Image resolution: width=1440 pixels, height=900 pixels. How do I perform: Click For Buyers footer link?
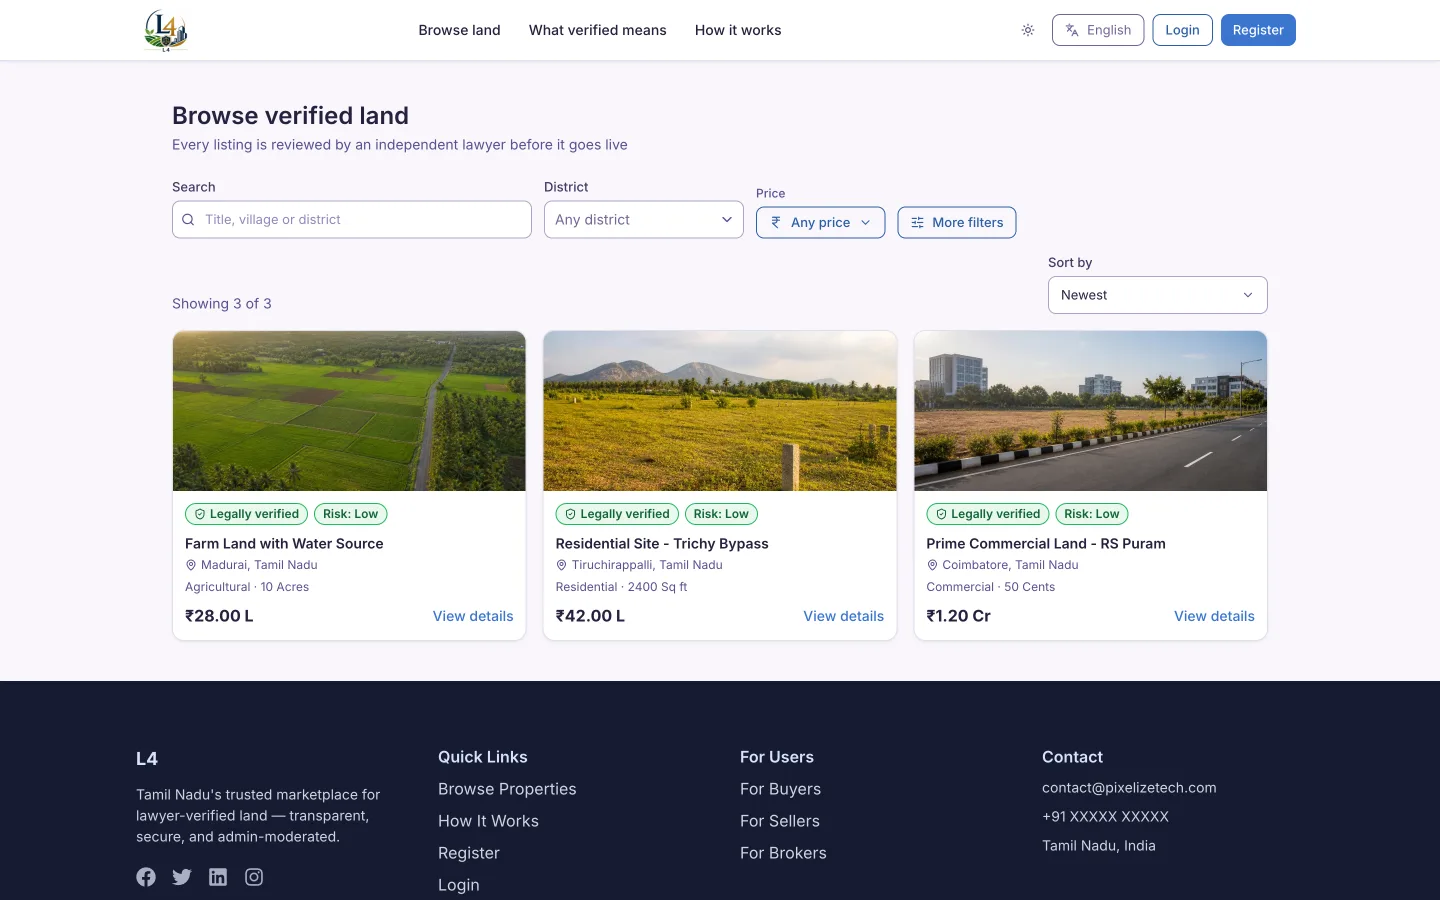point(780,789)
